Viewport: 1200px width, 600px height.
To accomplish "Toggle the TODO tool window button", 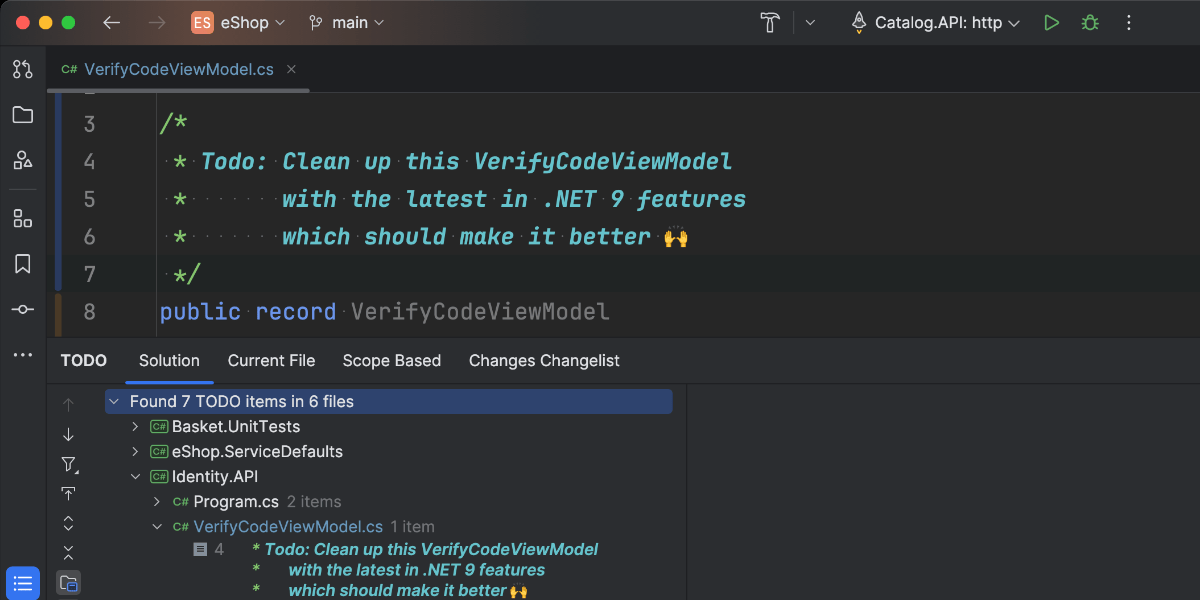I will tap(22, 582).
